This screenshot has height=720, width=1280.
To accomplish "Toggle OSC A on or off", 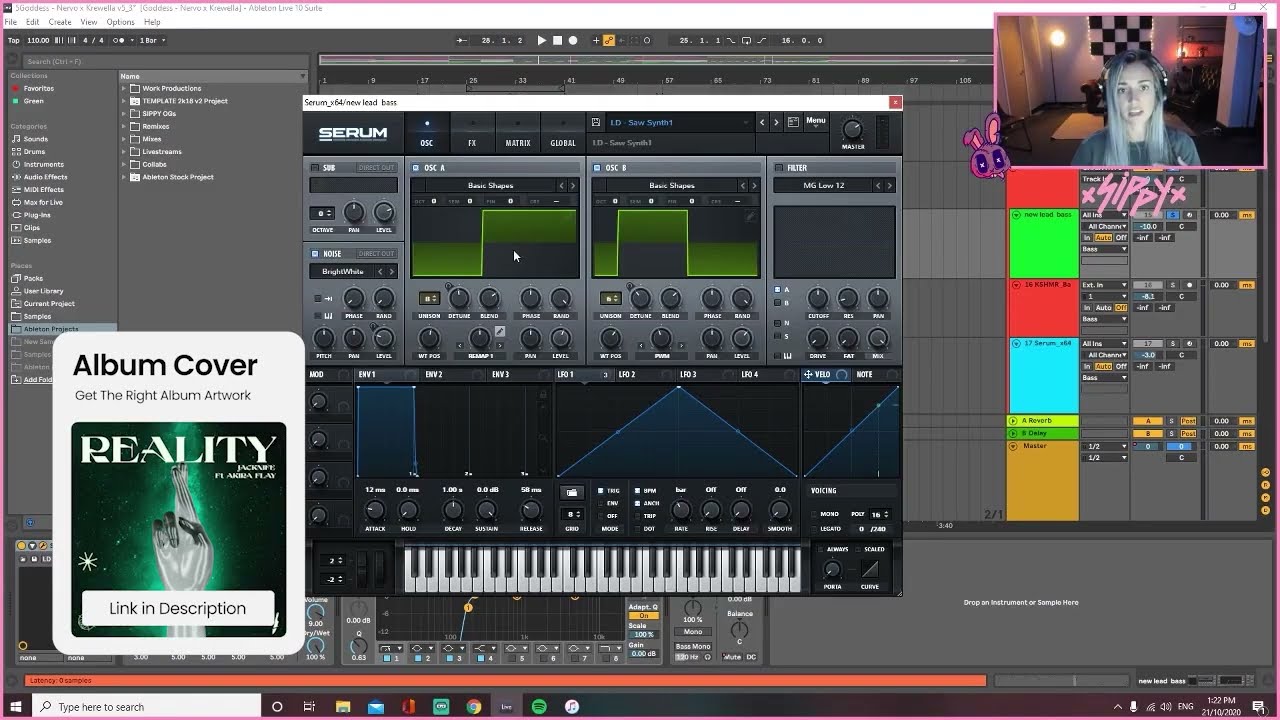I will 416,168.
